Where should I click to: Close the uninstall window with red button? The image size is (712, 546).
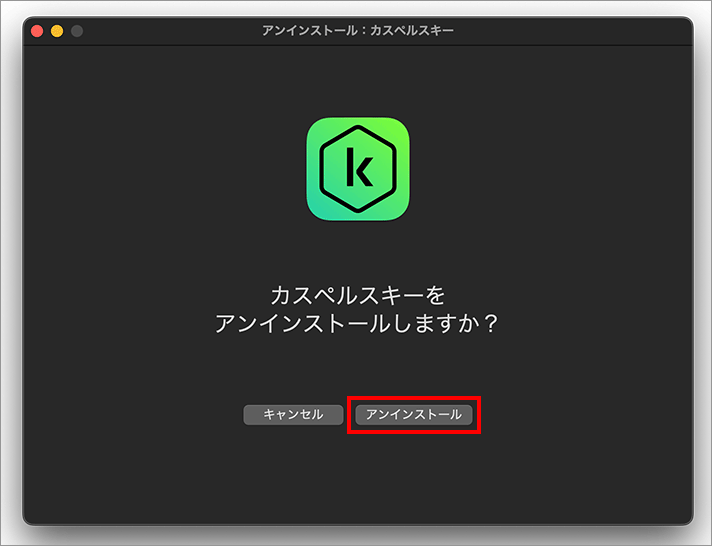37,31
